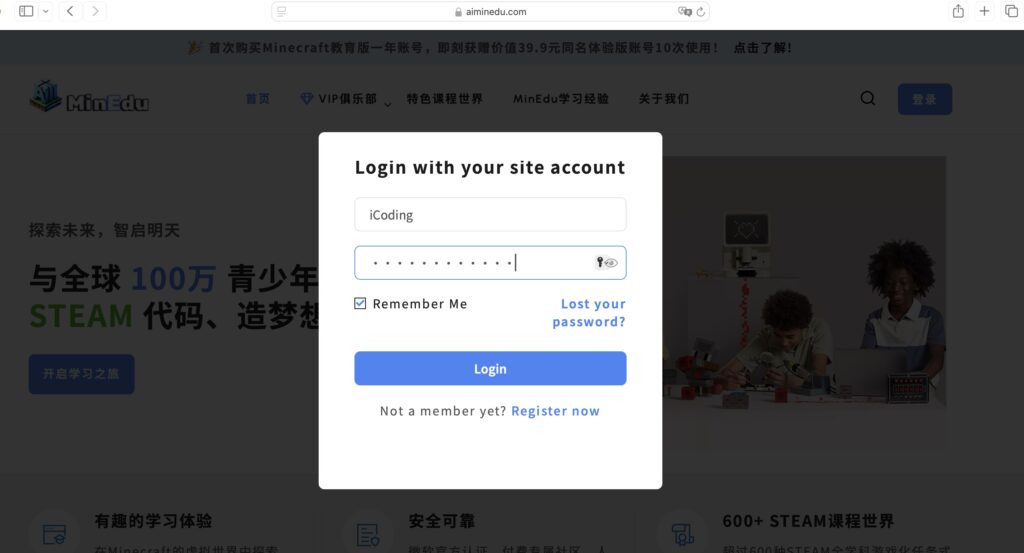
Task: Reload the page with refresh icon
Action: [701, 12]
